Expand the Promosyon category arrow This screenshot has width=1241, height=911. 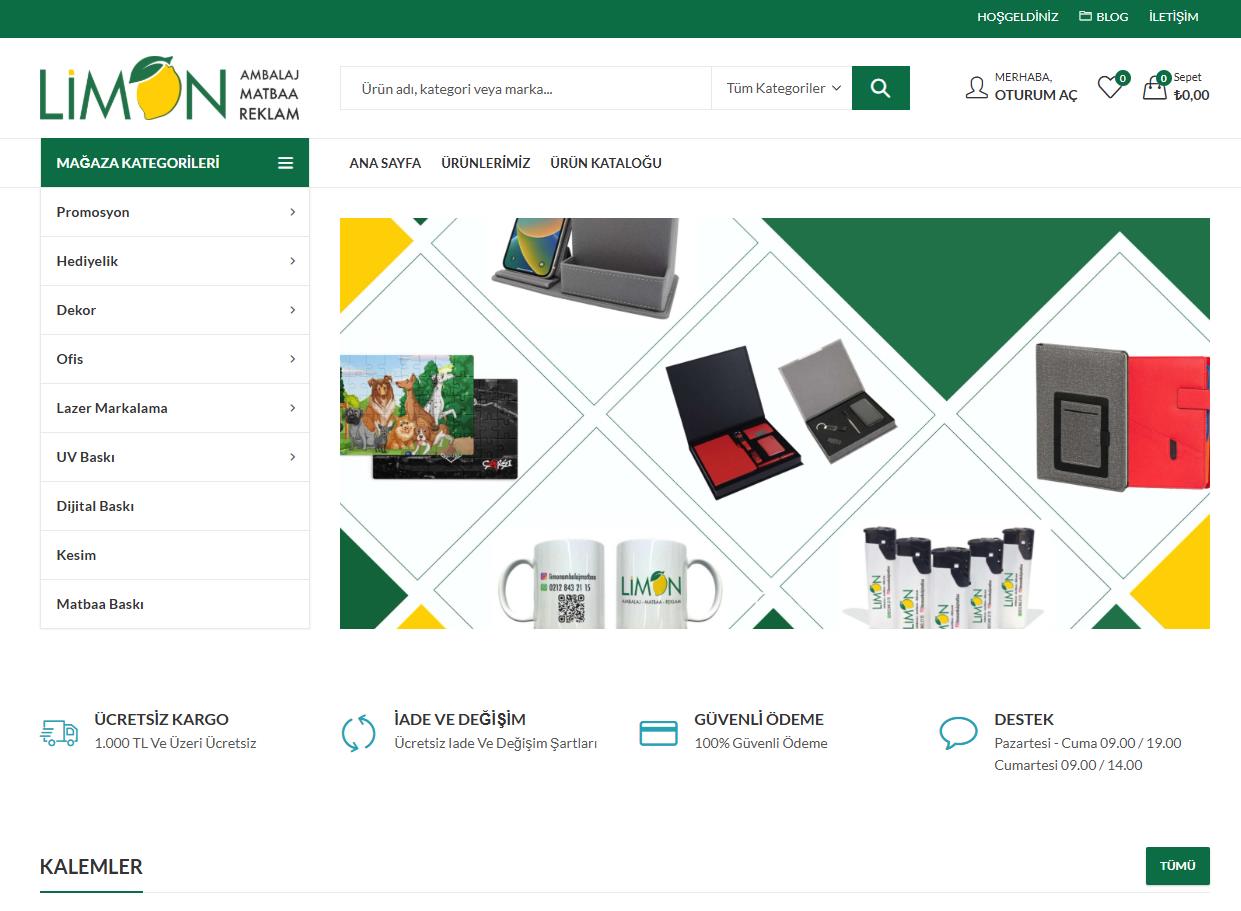[293, 212]
